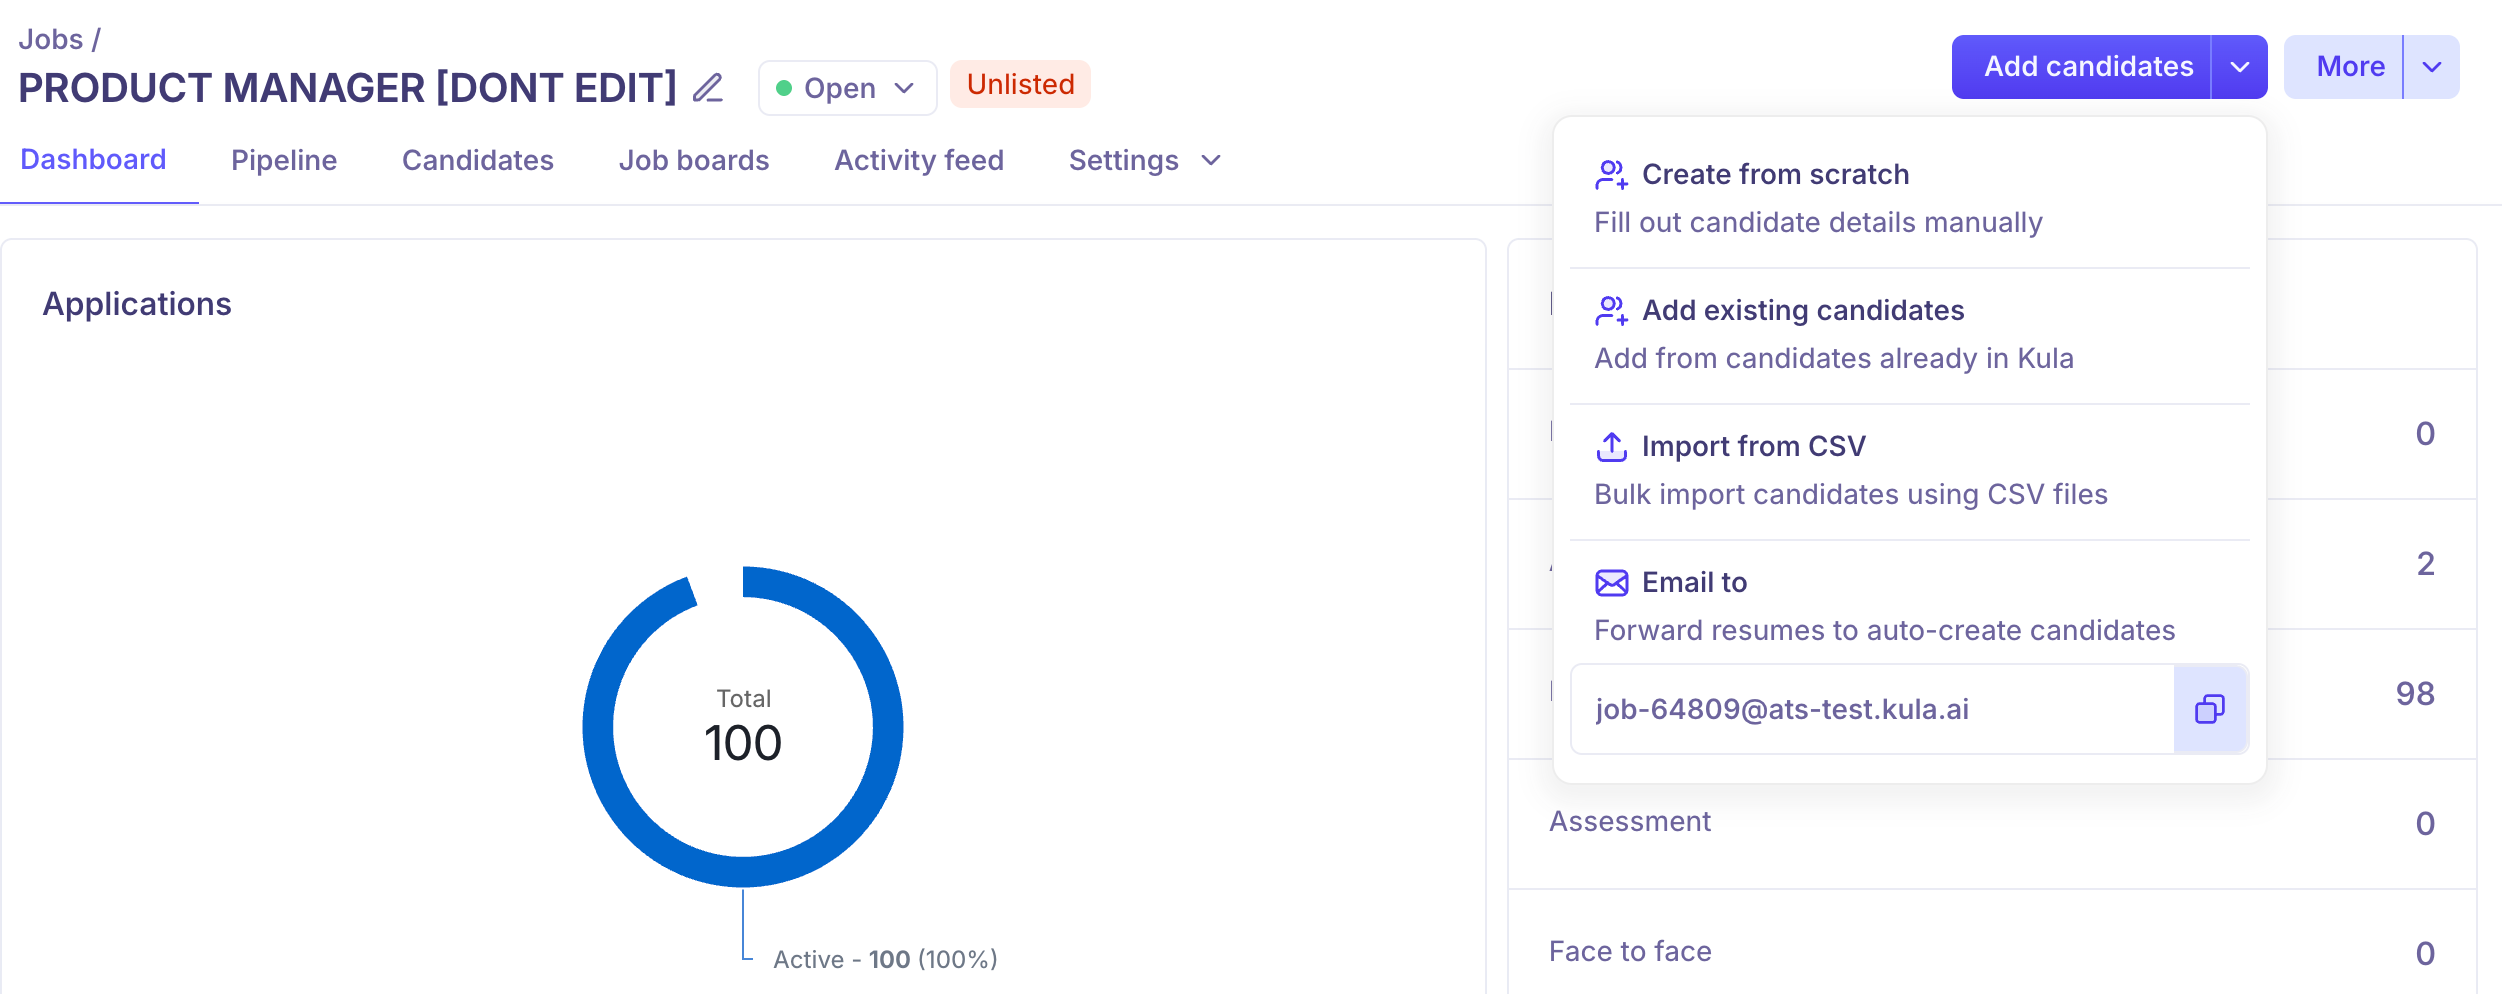Copy the job email address with copy icon

[2210, 709]
